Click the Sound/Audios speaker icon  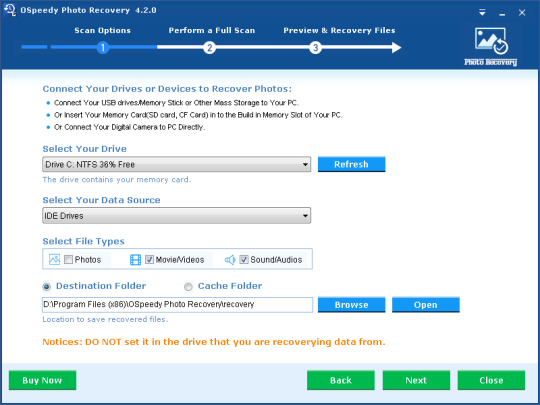pos(230,259)
